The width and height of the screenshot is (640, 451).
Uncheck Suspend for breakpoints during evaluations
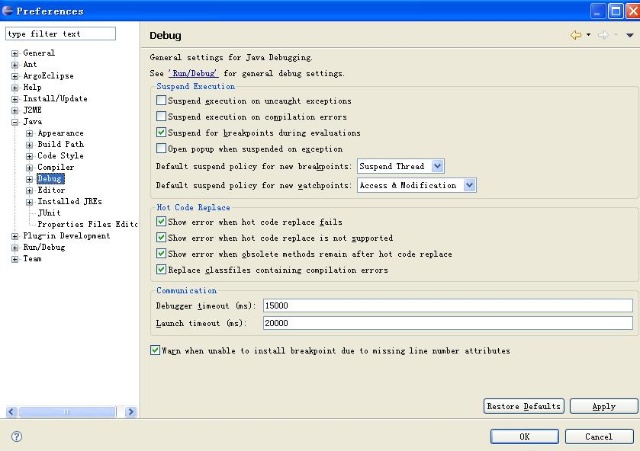161,132
